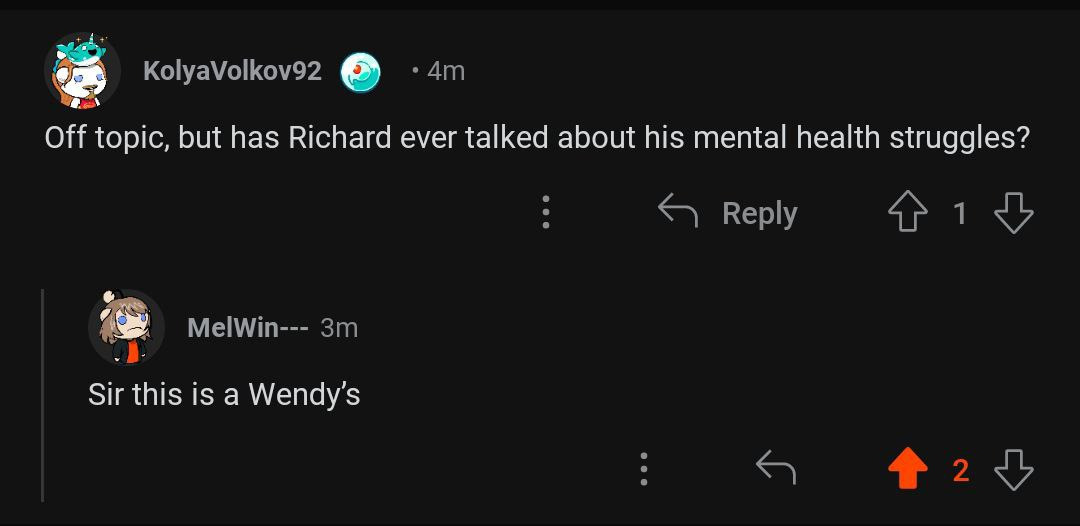Reply to MelWin's comment with arrow icon
Screen dimensions: 1080x526
[x=775, y=468]
